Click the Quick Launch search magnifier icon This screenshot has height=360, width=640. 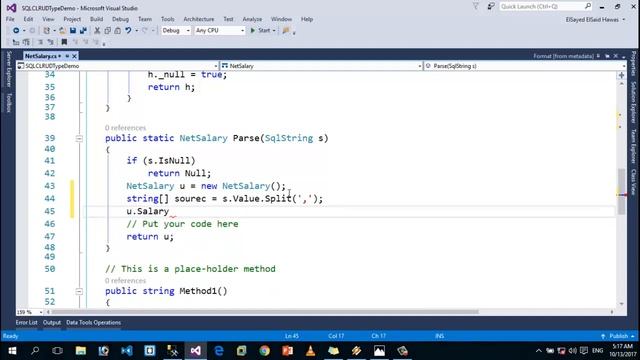tap(588, 6)
